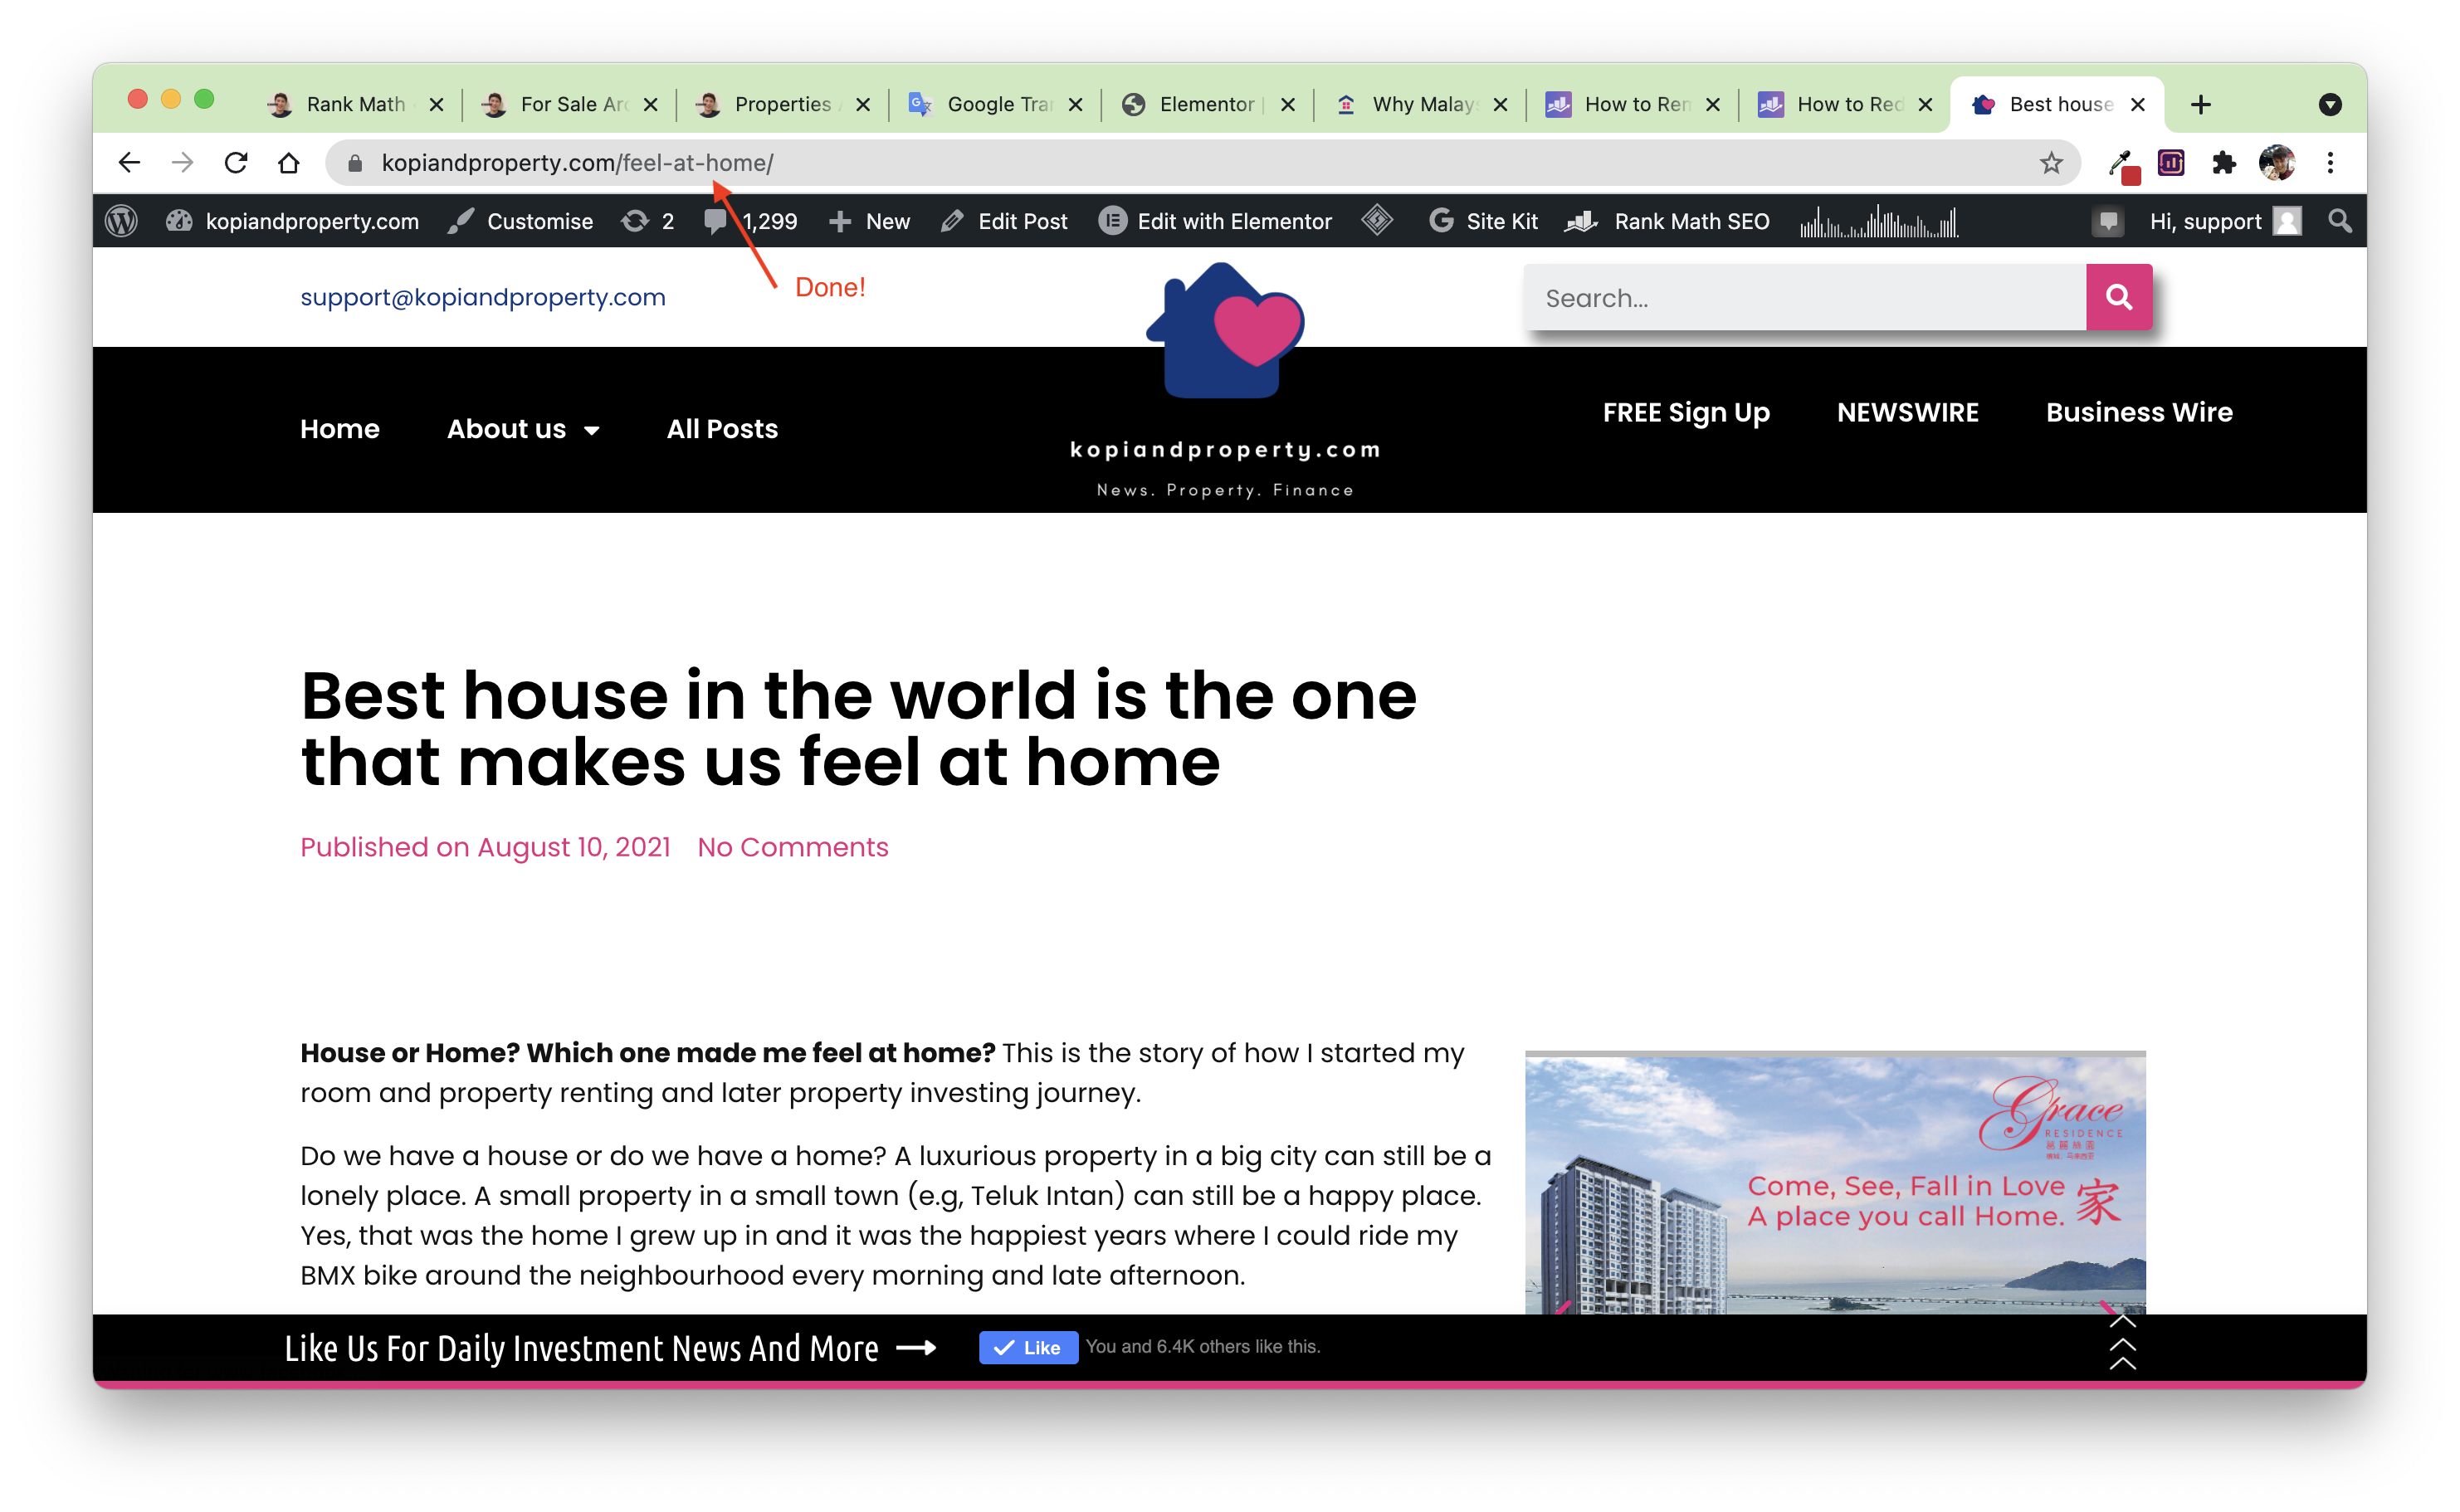
Task: Expand the About us dropdown menu
Action: click(x=522, y=429)
